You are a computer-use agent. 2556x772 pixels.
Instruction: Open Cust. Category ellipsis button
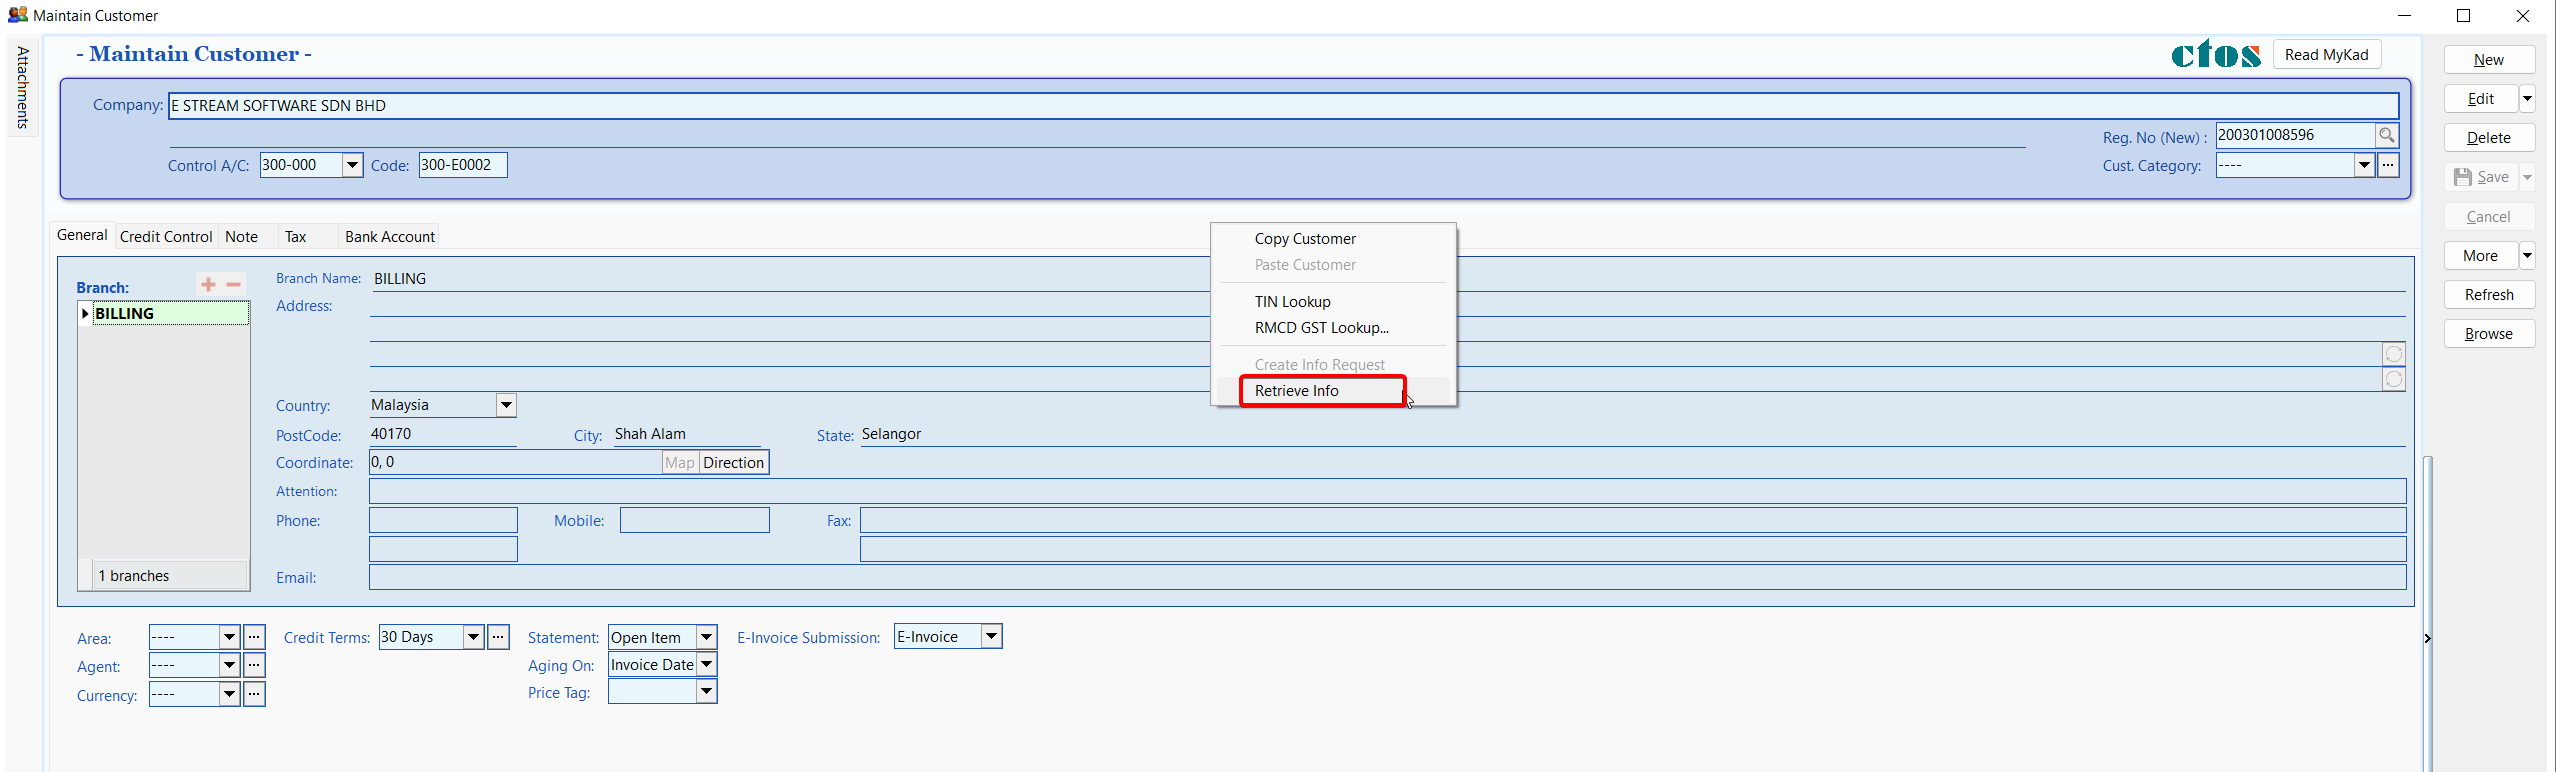click(2388, 165)
